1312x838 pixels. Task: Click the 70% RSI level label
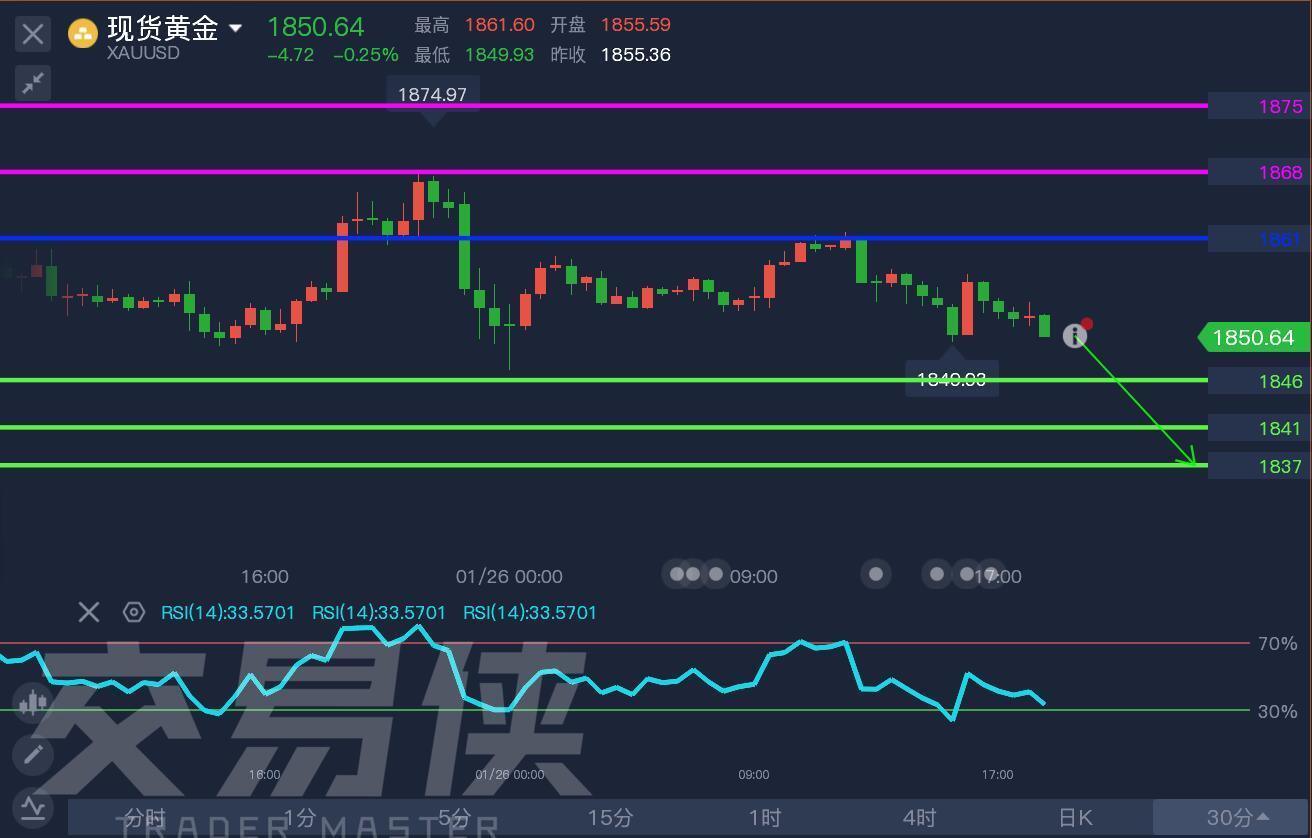(x=1277, y=643)
